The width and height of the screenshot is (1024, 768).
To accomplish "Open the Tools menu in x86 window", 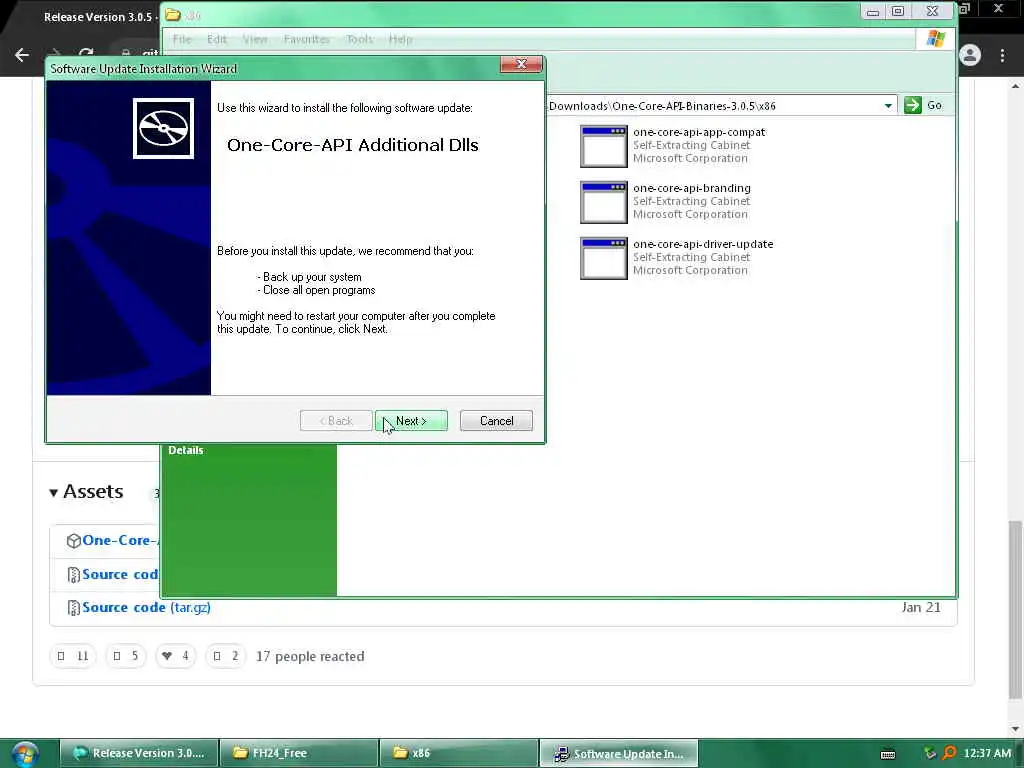I will [x=359, y=39].
